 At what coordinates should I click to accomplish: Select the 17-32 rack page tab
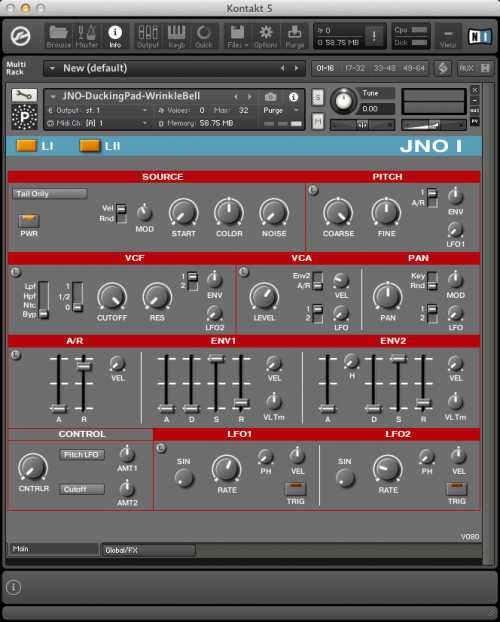[x=355, y=68]
